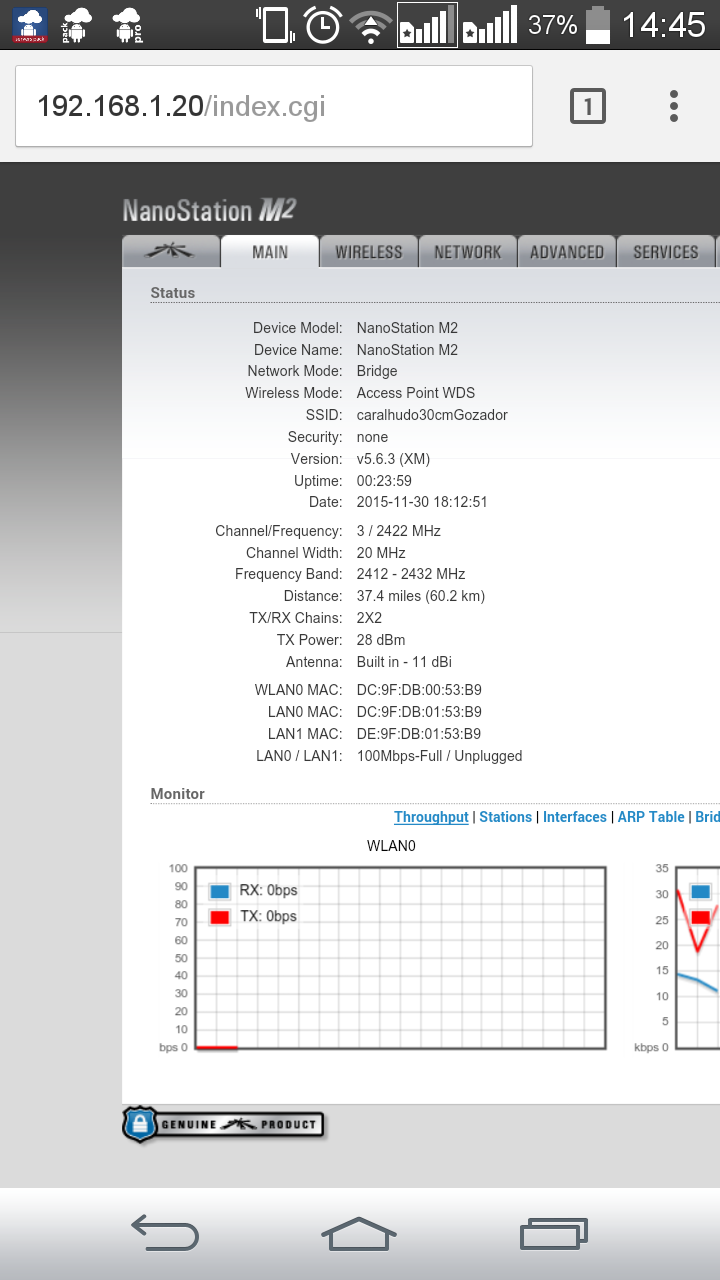Viewport: 720px width, 1280px height.
Task: Click the blue RX legend swatch in WLAN0
Action: (x=220, y=891)
